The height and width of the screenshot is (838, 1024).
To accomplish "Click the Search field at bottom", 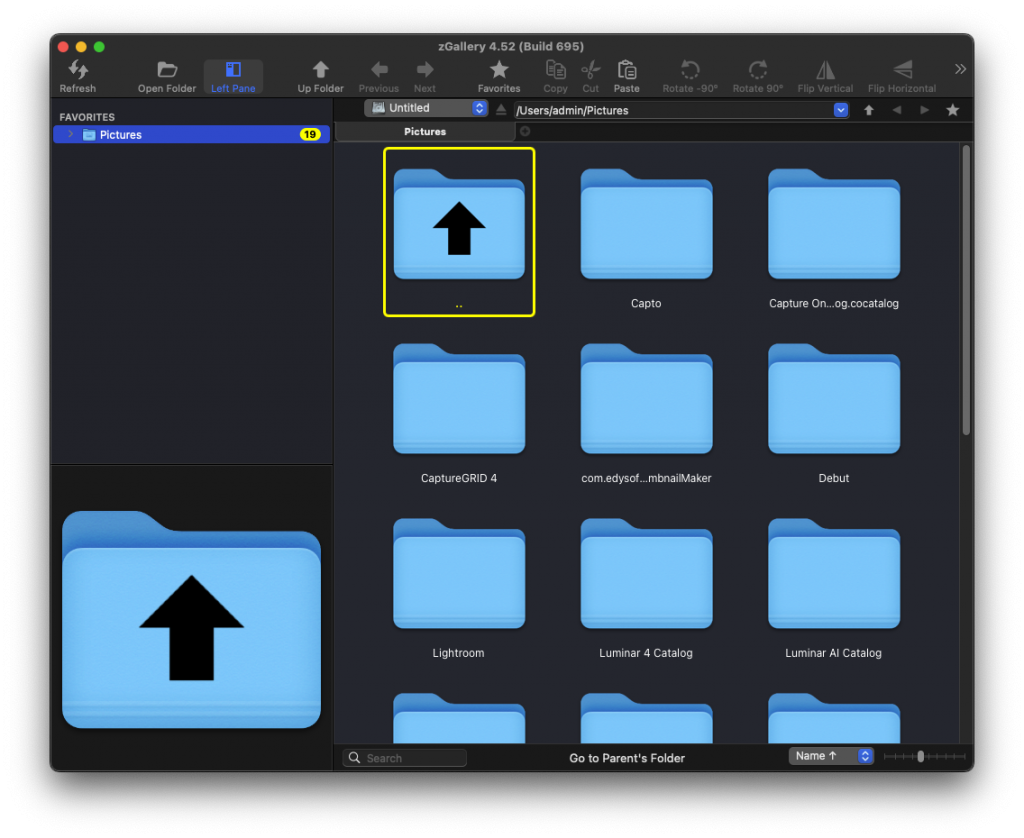I will 405,758.
